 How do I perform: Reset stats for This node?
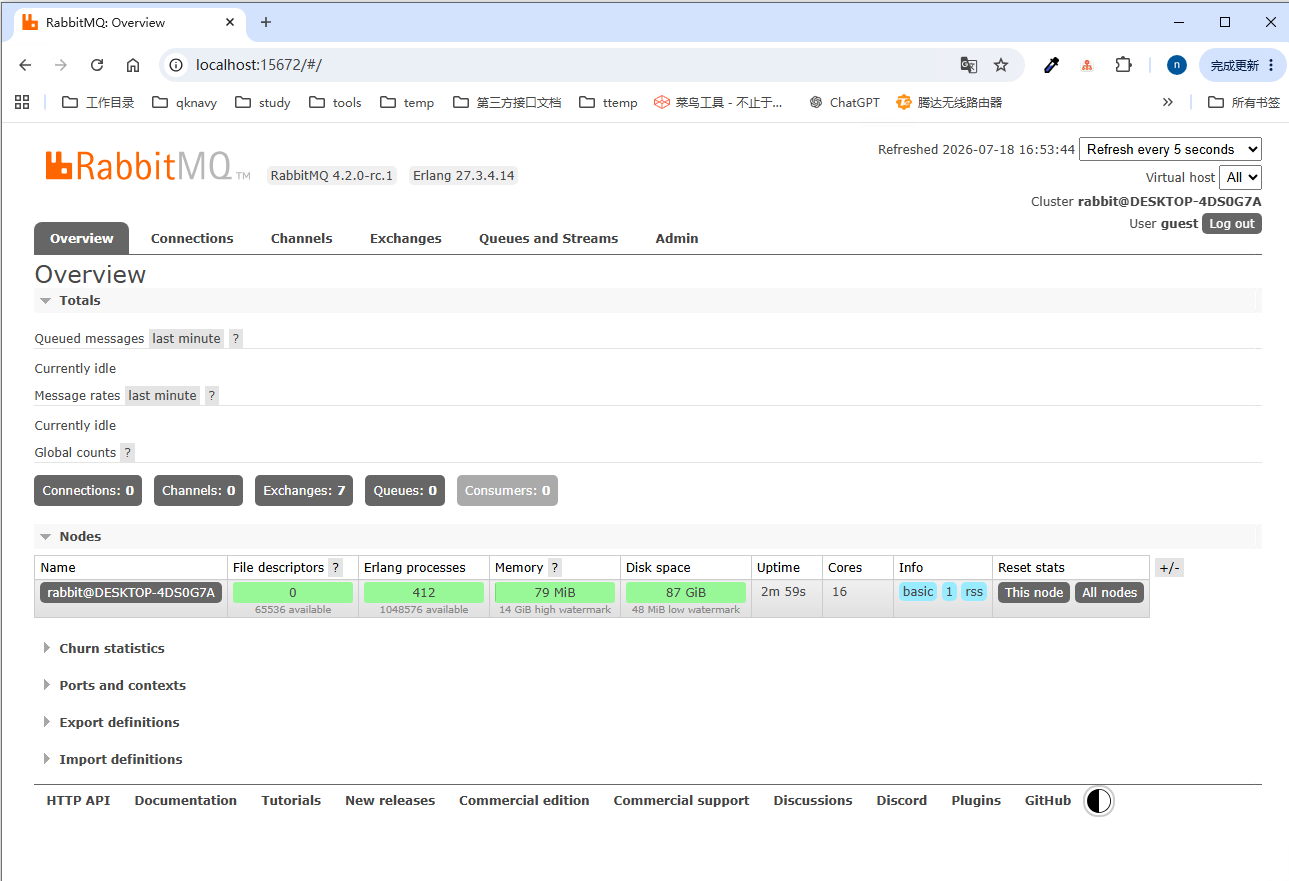pyautogui.click(x=1034, y=592)
